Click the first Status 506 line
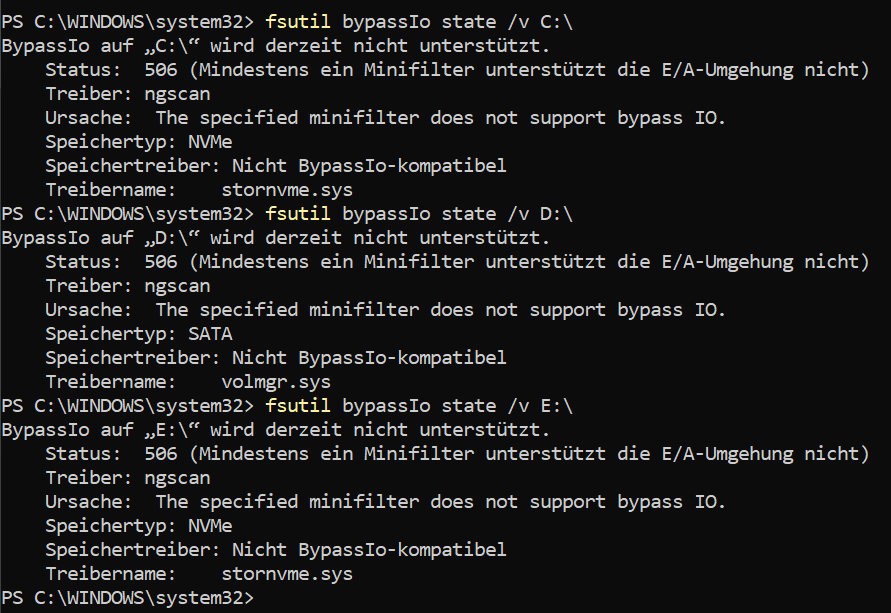 point(457,70)
